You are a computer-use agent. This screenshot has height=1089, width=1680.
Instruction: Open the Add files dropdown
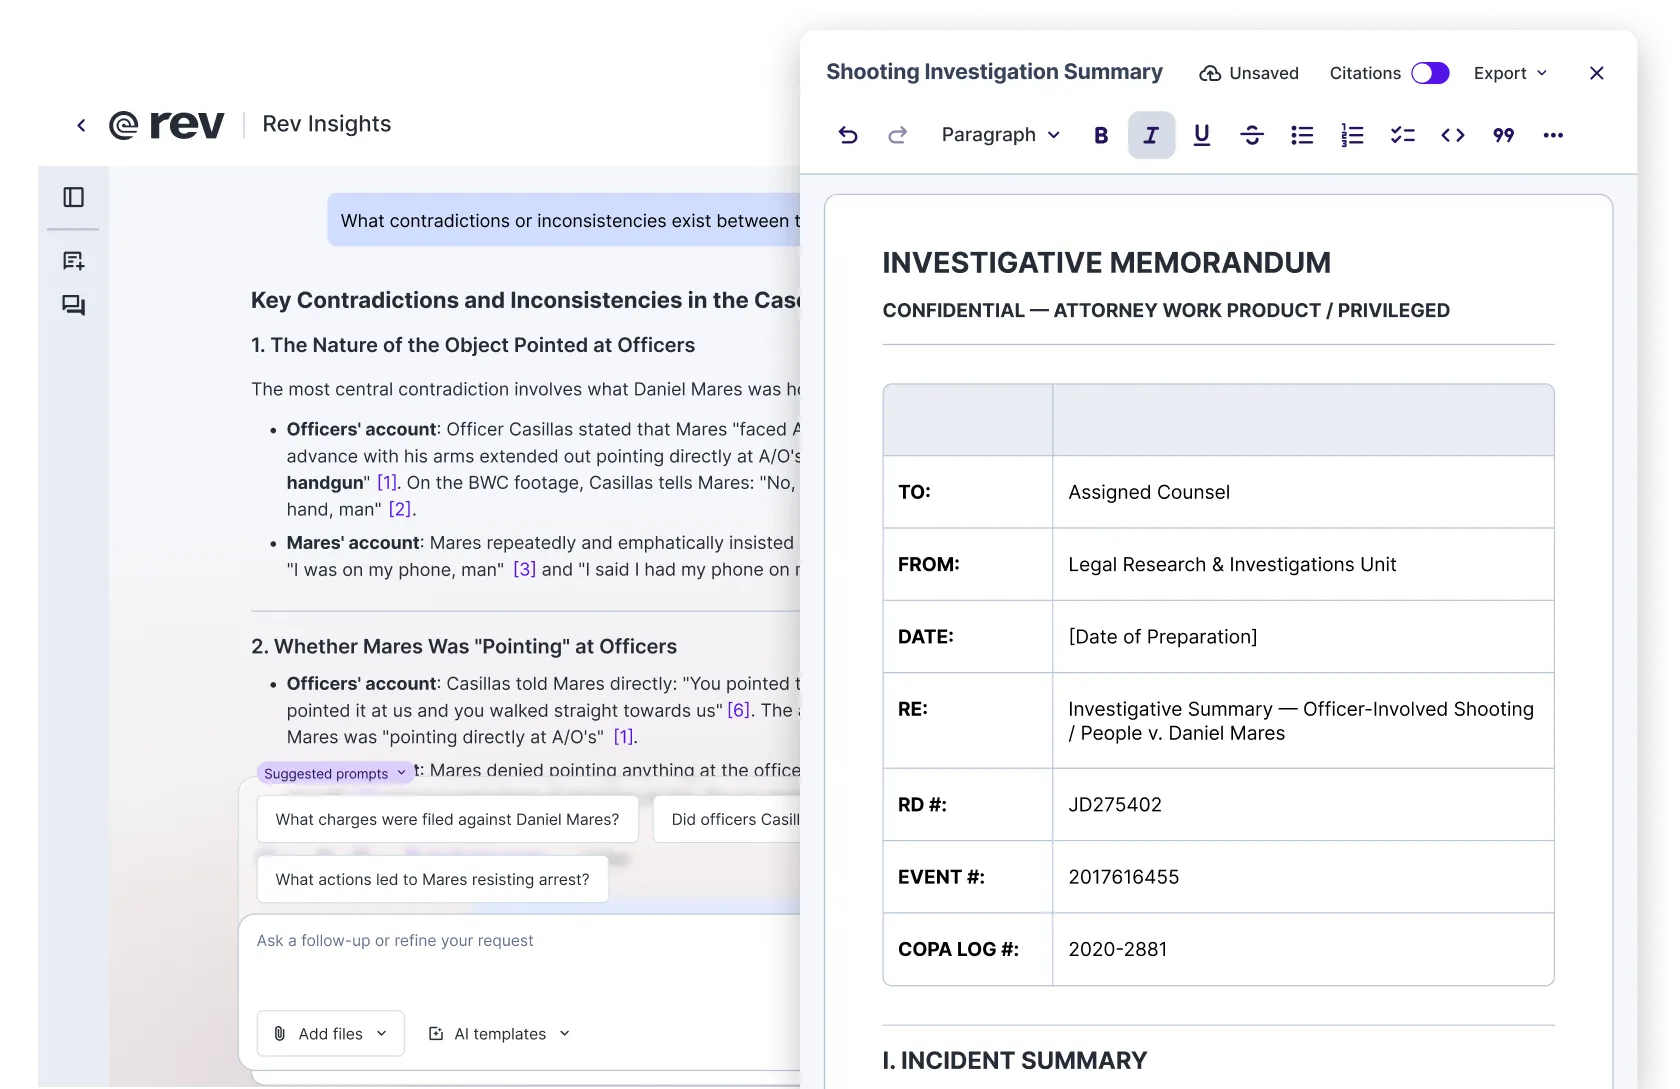tap(331, 1033)
